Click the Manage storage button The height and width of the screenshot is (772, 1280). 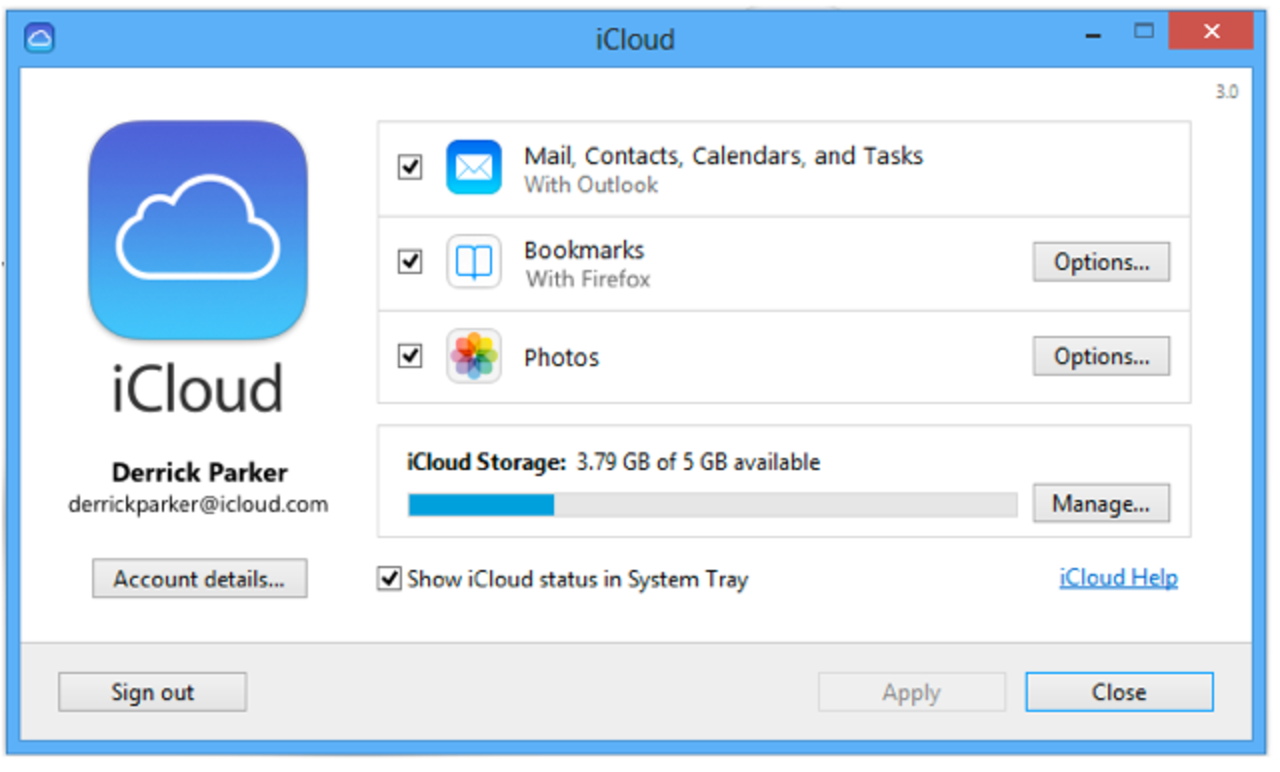[x=1101, y=503]
